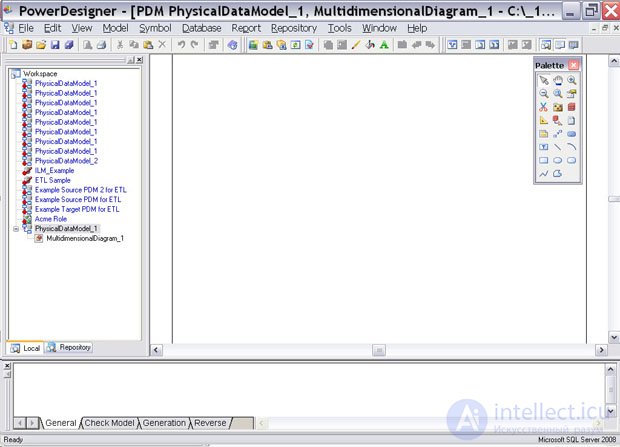This screenshot has height=447, width=620.
Task: Select the yellow note tool in the Palette
Action: pyautogui.click(x=544, y=134)
